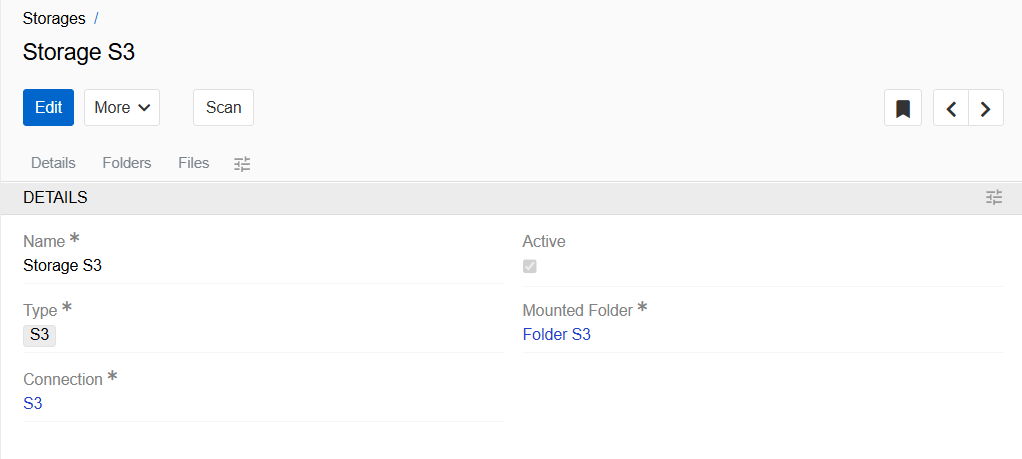Open the Files tab
Screen dimensions: 1022x459
(x=194, y=163)
